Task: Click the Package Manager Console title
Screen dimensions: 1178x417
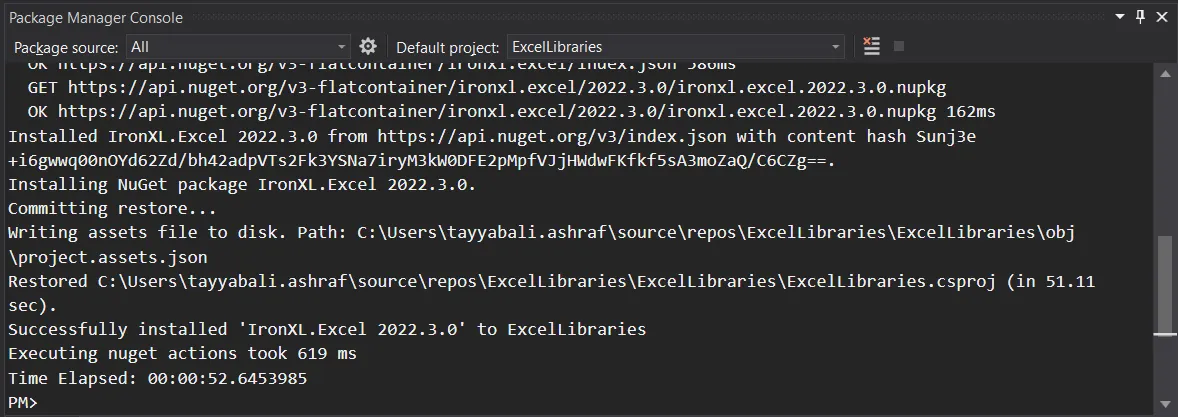Action: pyautogui.click(x=96, y=17)
